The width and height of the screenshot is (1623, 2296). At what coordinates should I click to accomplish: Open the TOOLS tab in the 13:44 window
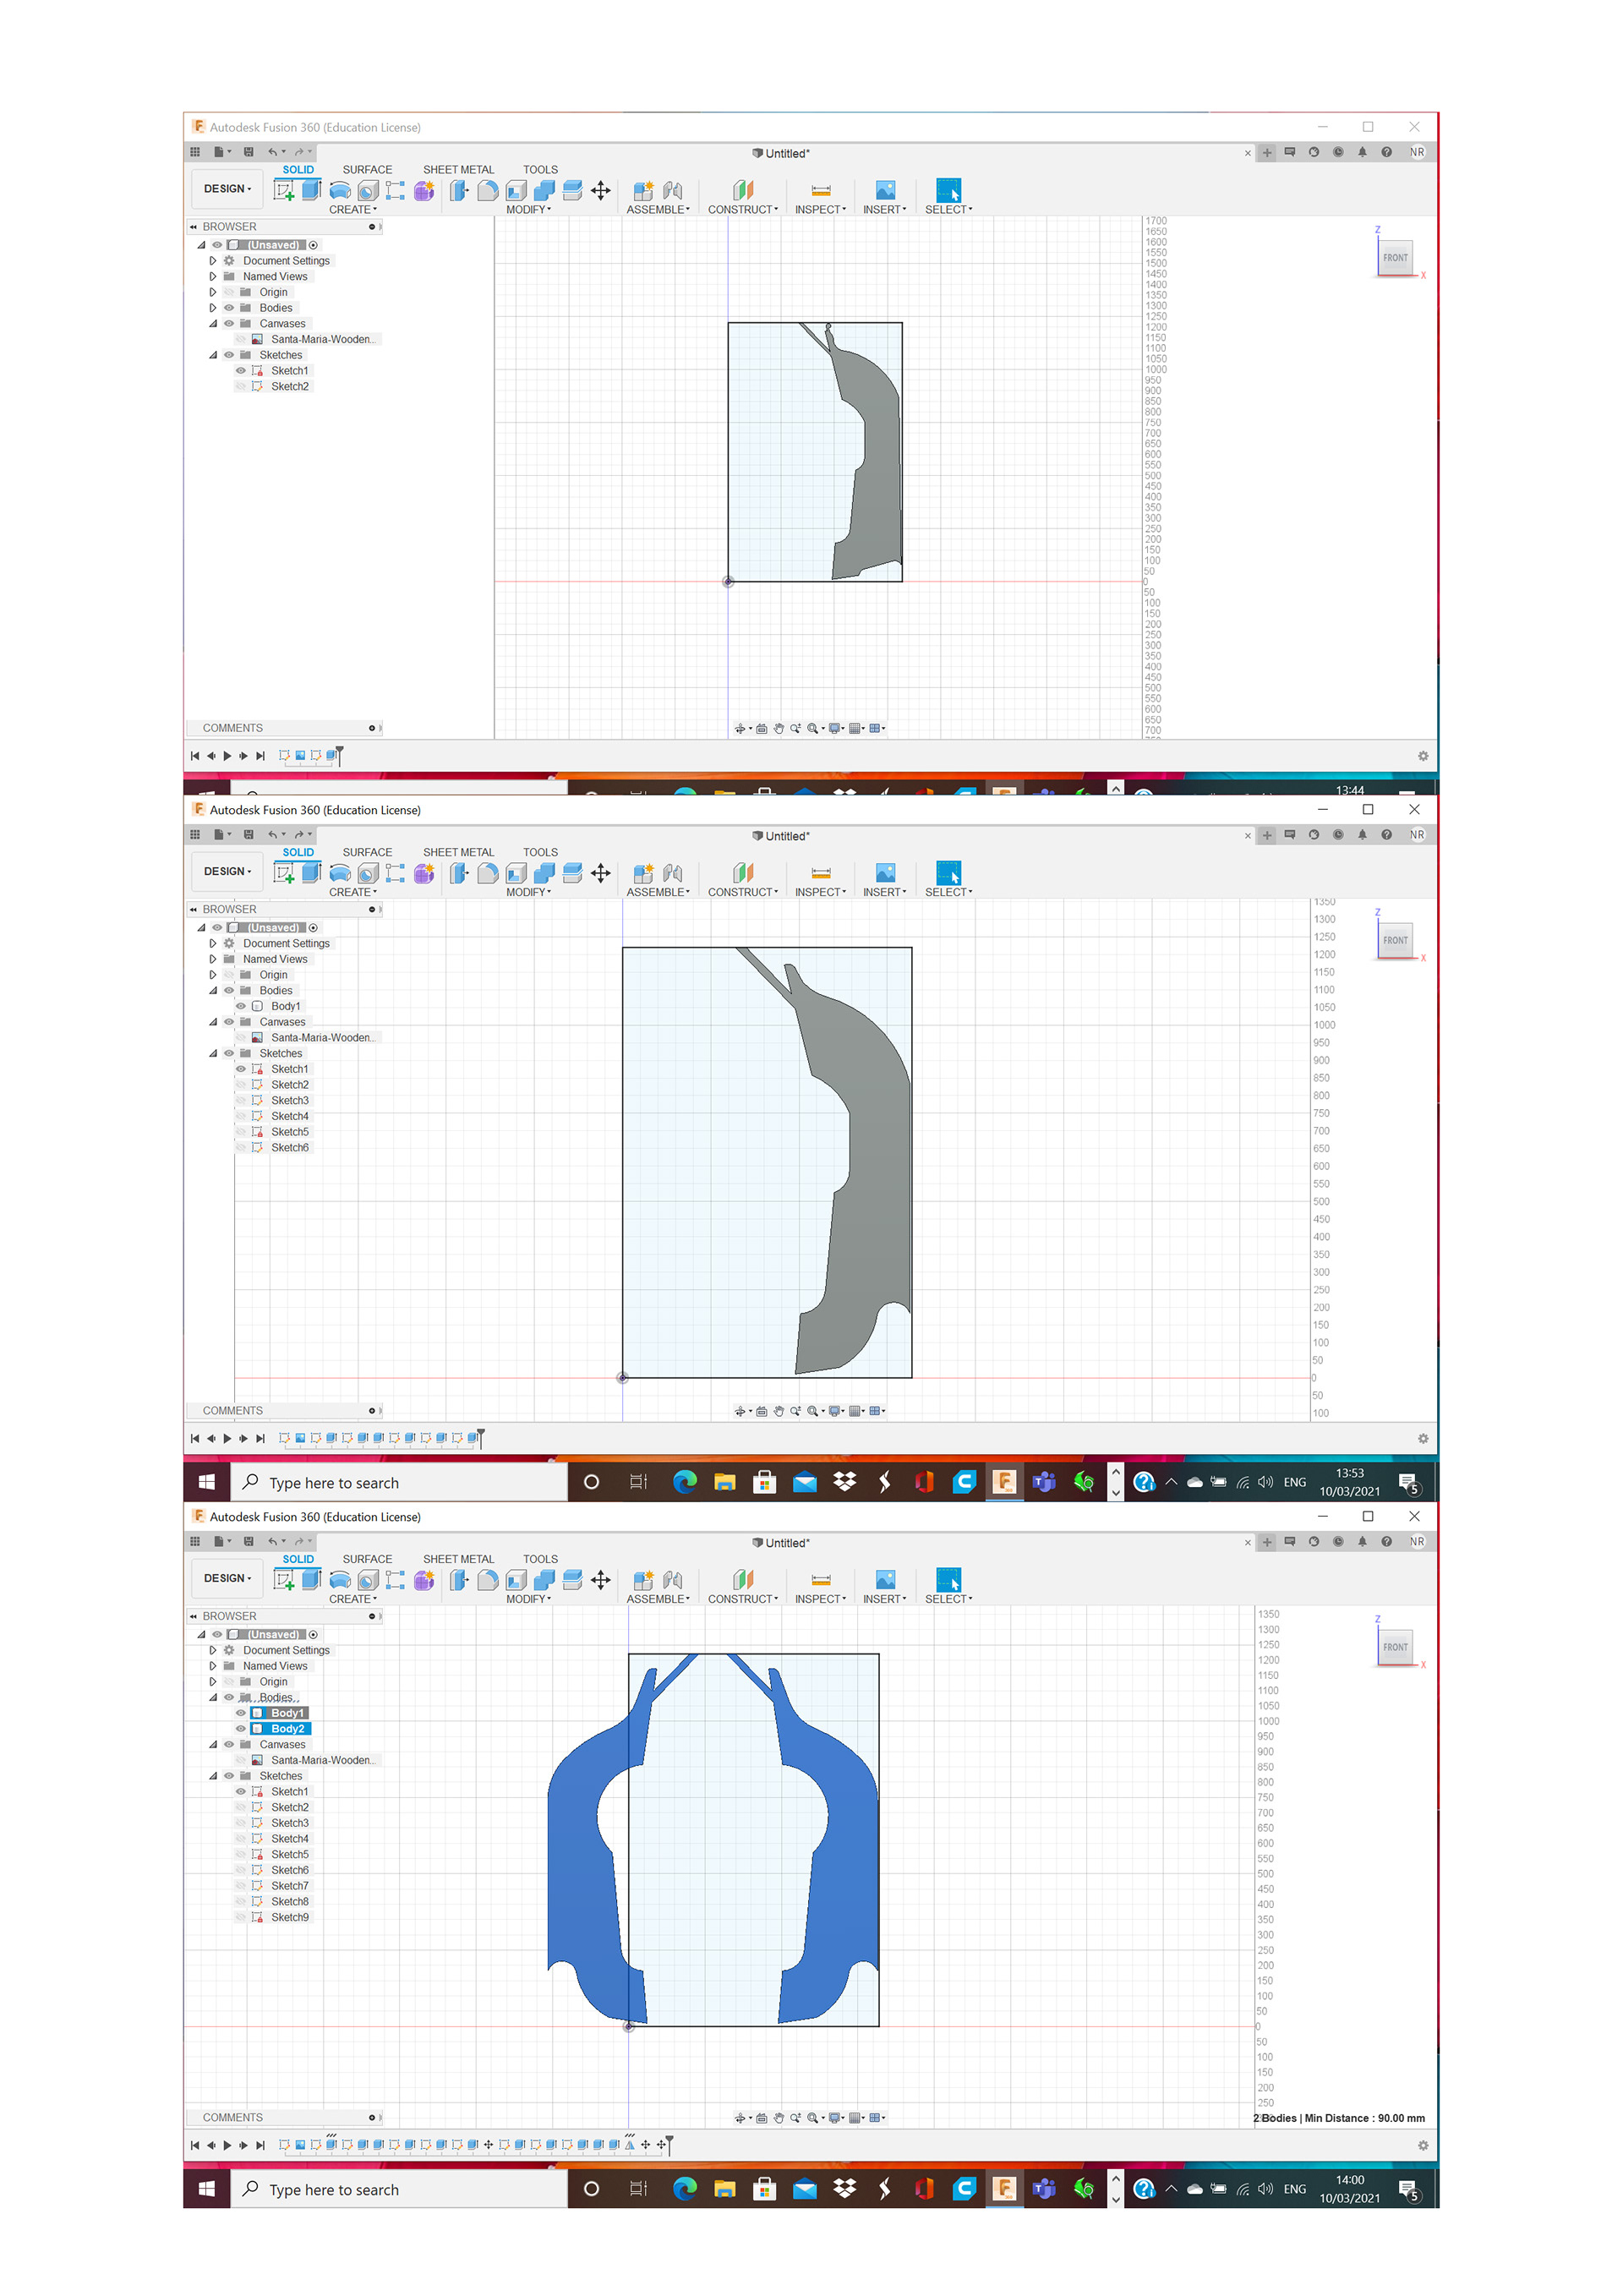pyautogui.click(x=540, y=170)
